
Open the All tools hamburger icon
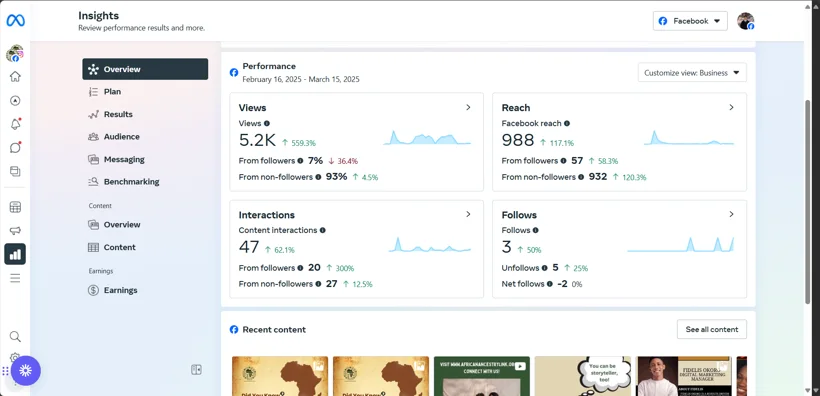tap(15, 278)
